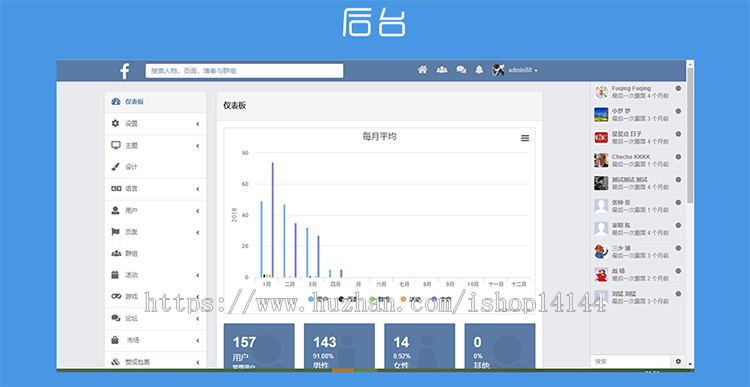Click 小罗 罗 avatar thumbnail
This screenshot has width=750, height=387.
pos(601,114)
